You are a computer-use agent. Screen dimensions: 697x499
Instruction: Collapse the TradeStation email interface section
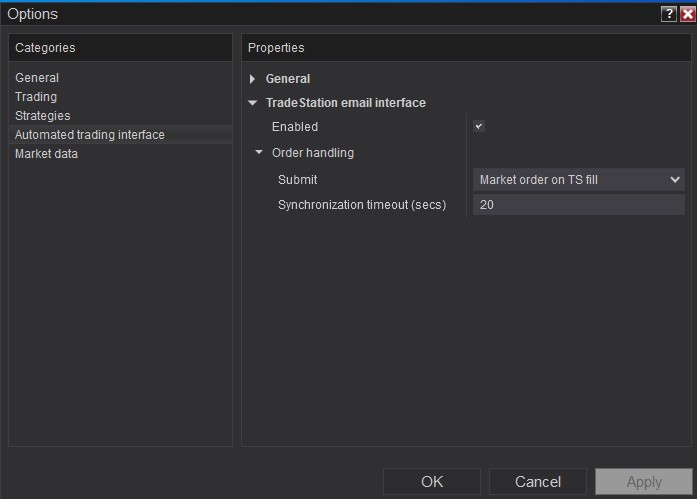coord(253,103)
